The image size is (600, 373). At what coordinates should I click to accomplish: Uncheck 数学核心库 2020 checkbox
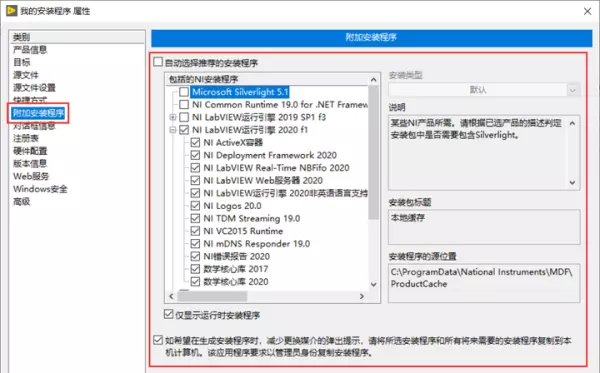click(x=195, y=281)
